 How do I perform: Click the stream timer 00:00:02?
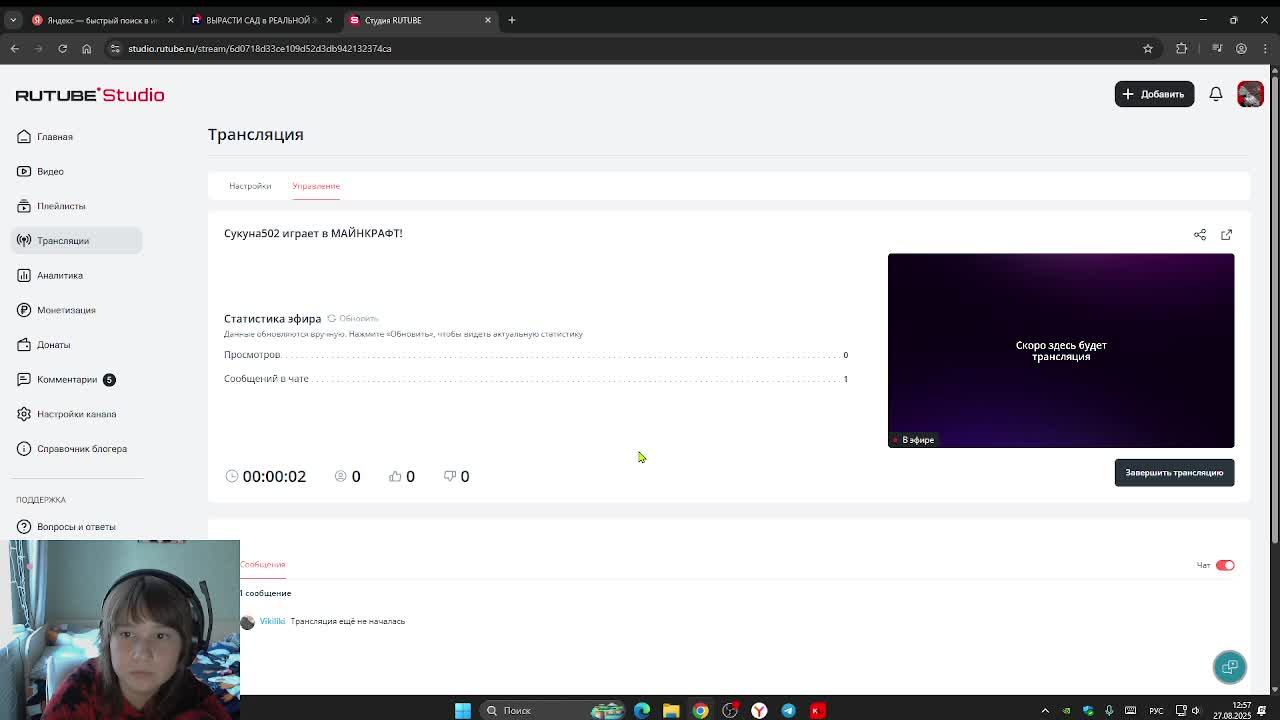[274, 476]
